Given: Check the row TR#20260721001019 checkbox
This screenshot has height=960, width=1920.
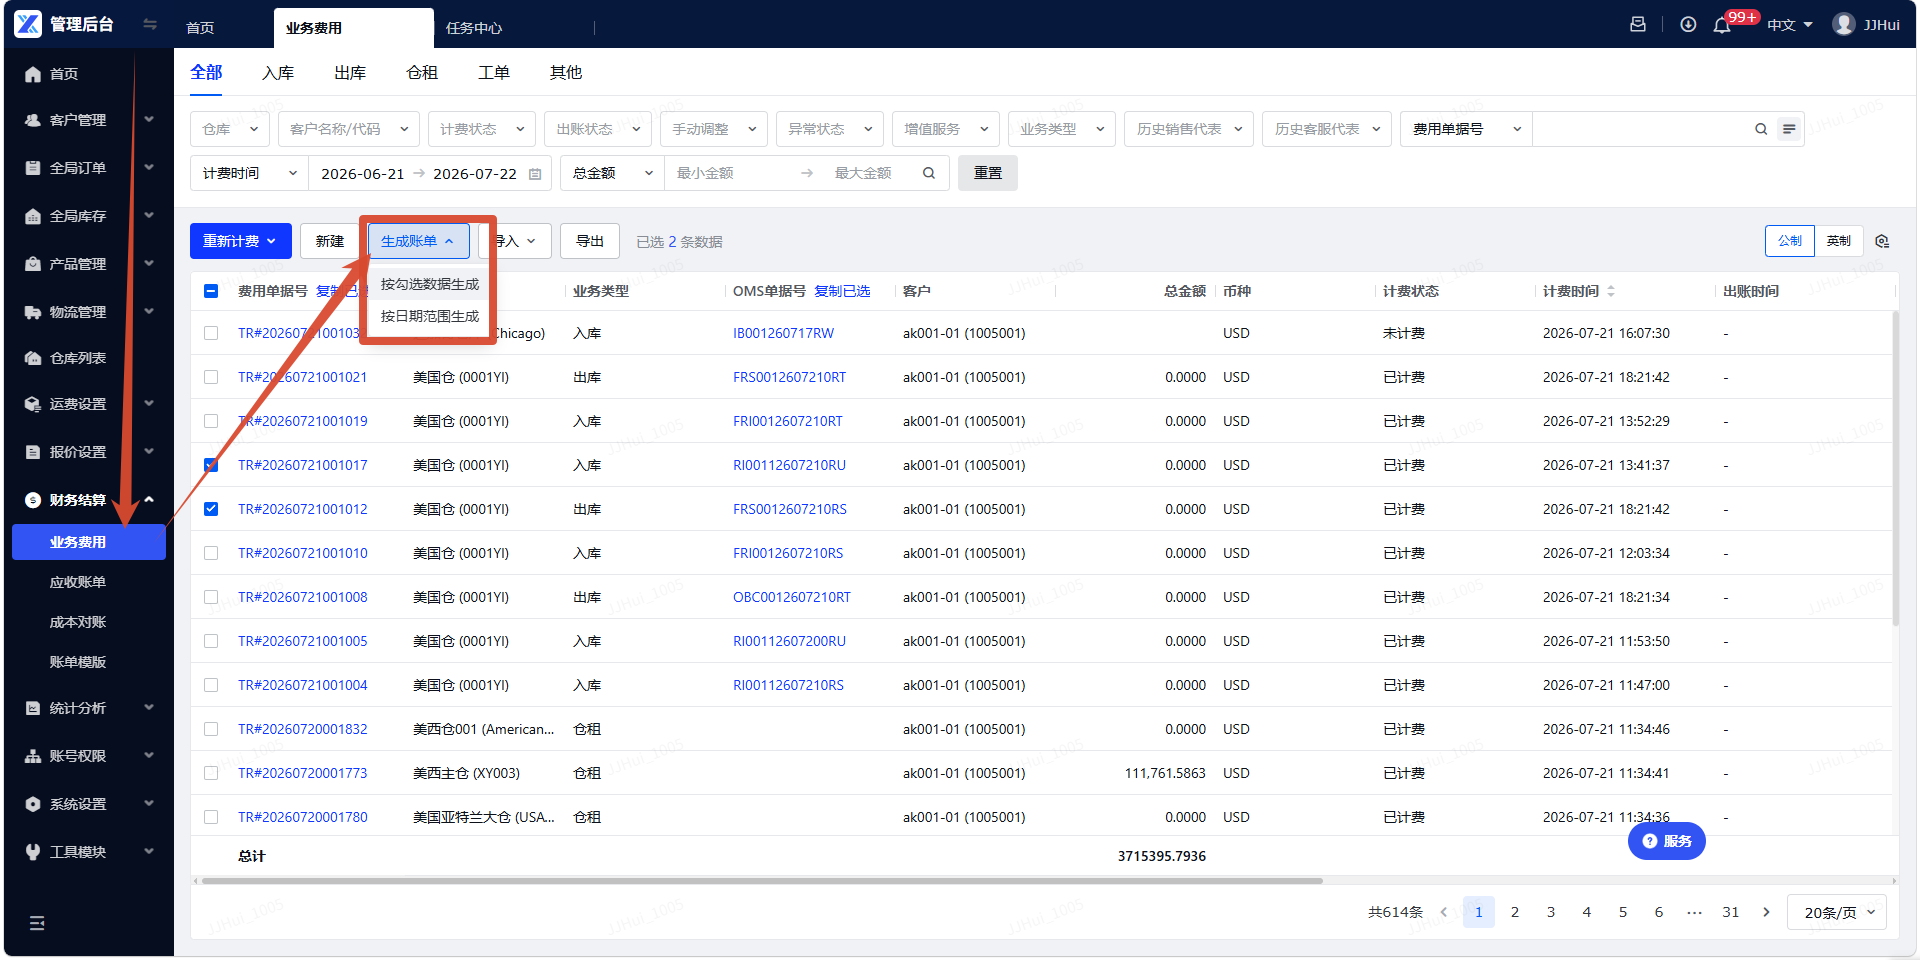Looking at the screenshot, I should [211, 421].
